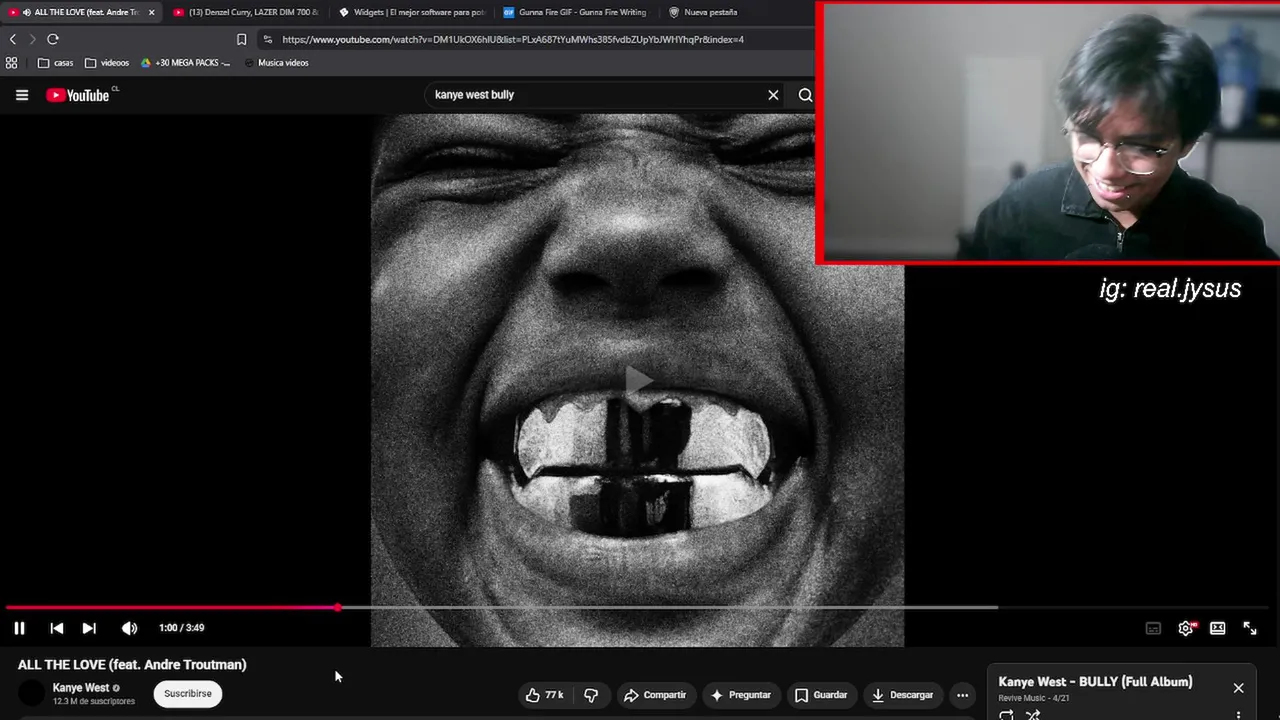Open the 'Musica videos' bookmark
Viewport: 1280px width, 720px height.
point(276,62)
